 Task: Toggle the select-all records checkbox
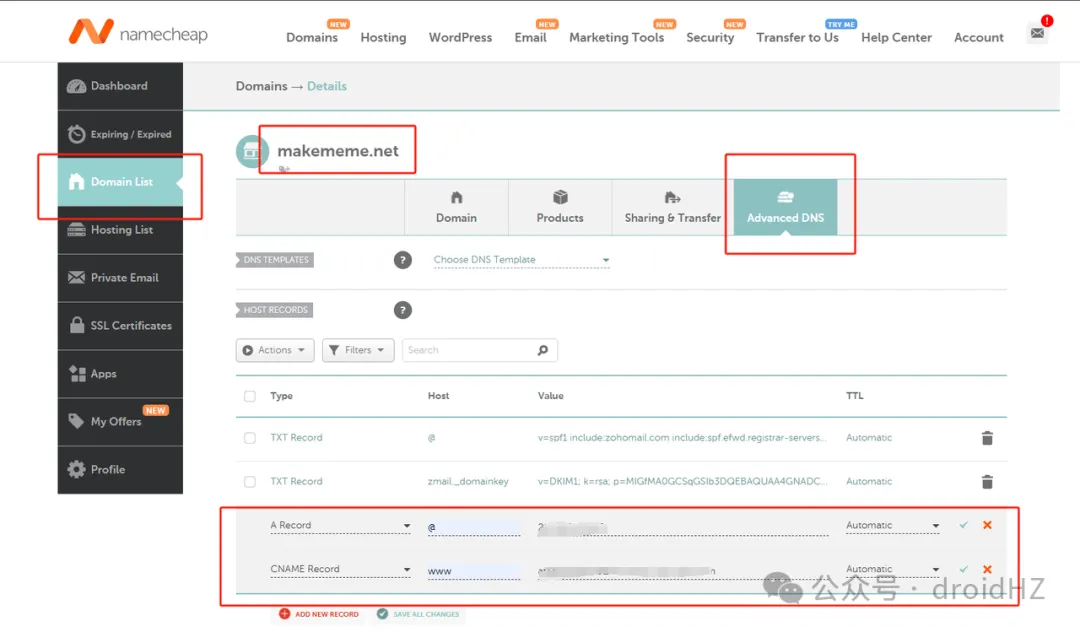pos(250,396)
